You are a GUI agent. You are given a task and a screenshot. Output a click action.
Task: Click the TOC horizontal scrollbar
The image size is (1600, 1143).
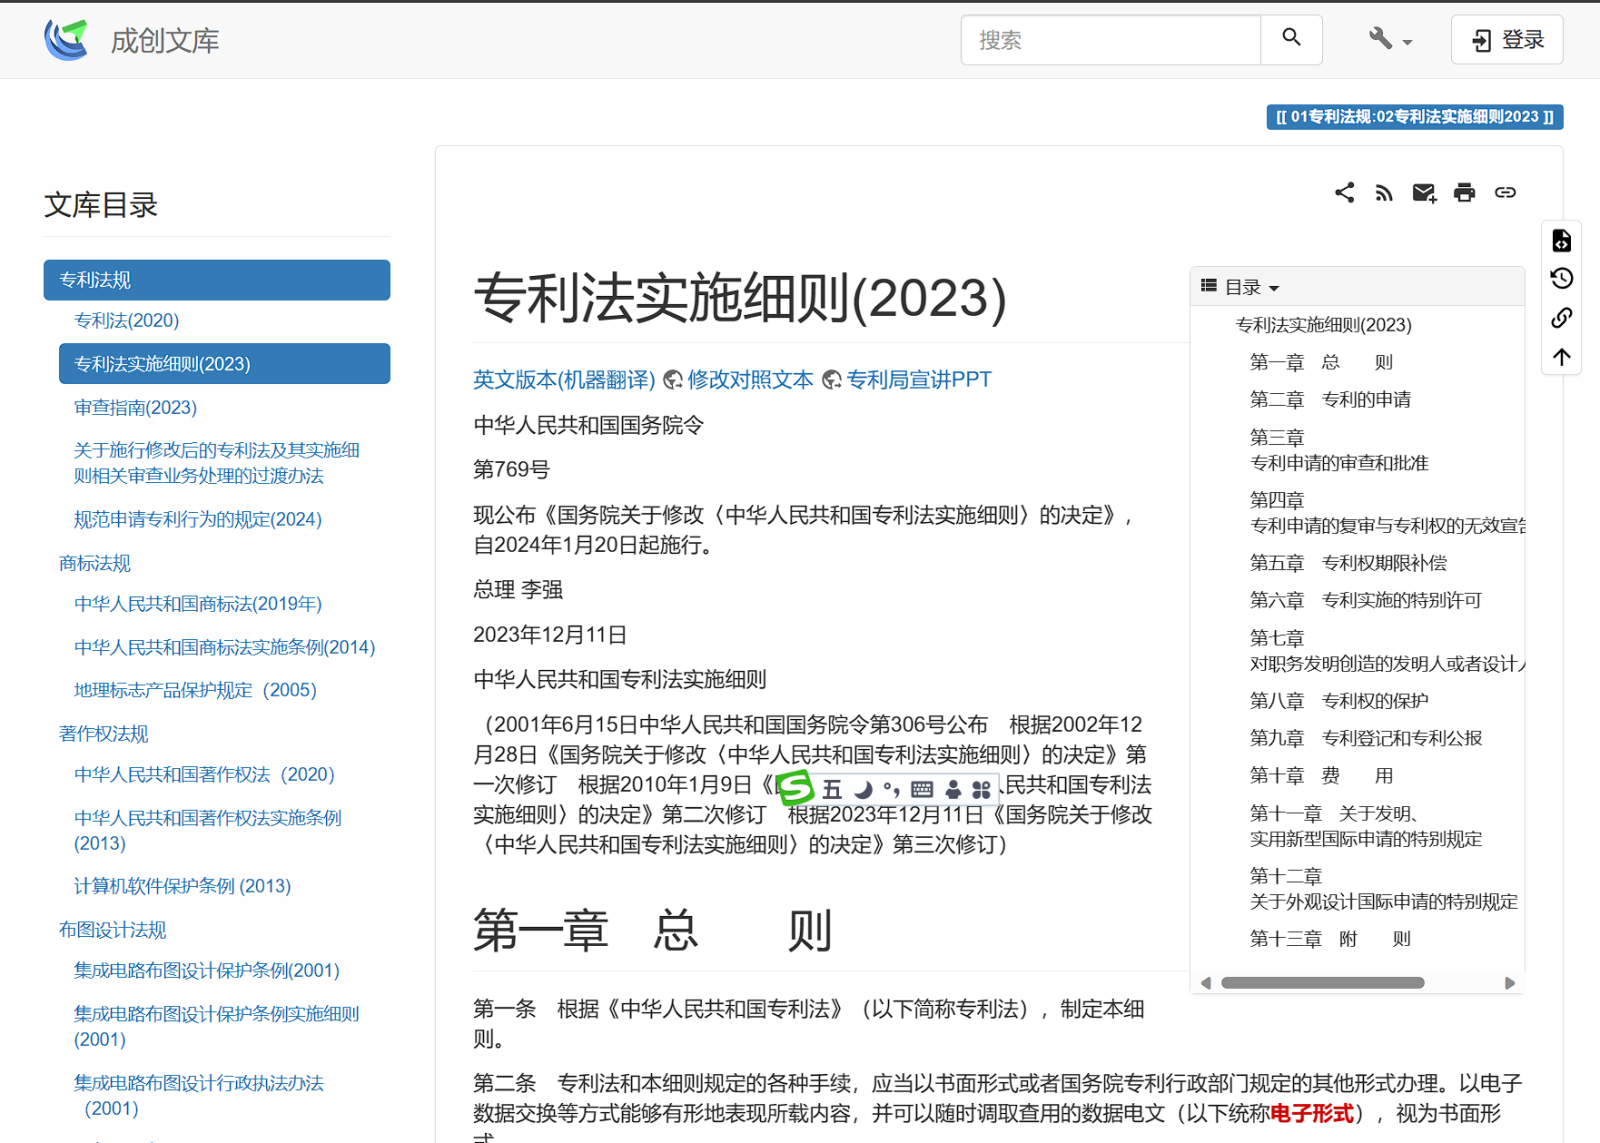click(x=1322, y=983)
